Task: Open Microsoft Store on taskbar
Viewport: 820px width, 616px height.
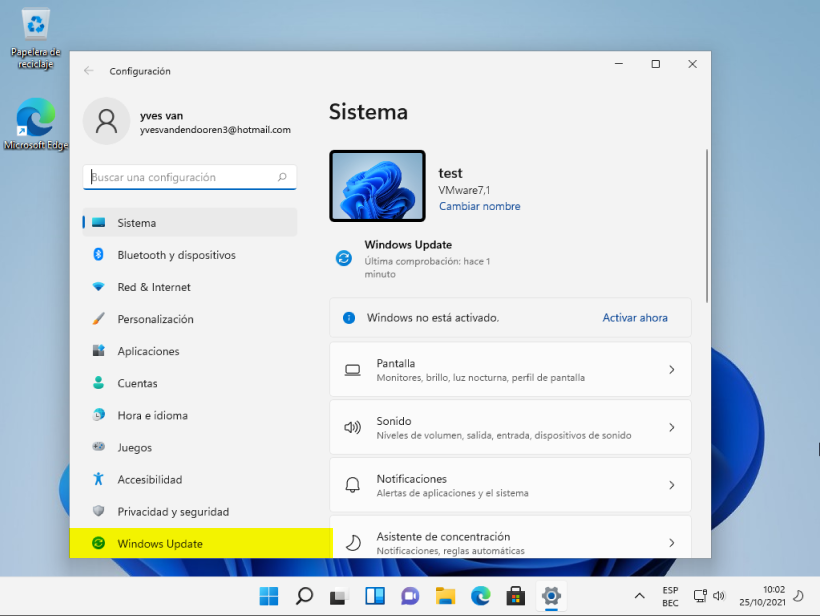Action: tap(516, 596)
